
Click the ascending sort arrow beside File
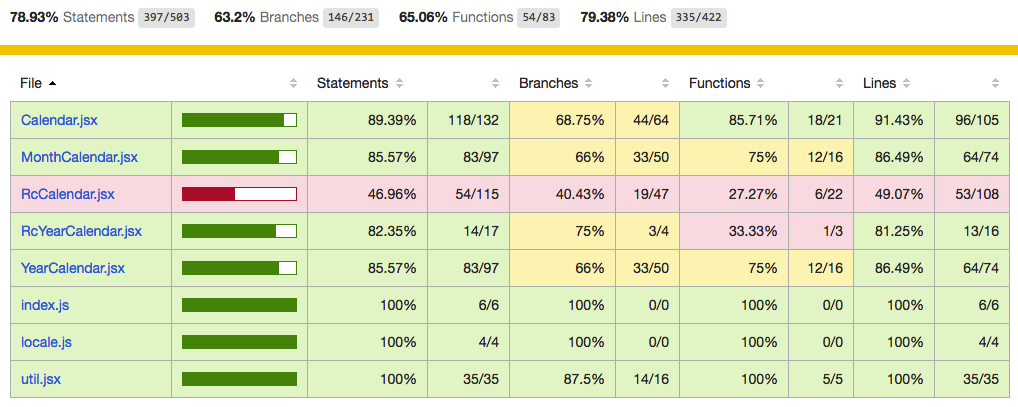52,83
